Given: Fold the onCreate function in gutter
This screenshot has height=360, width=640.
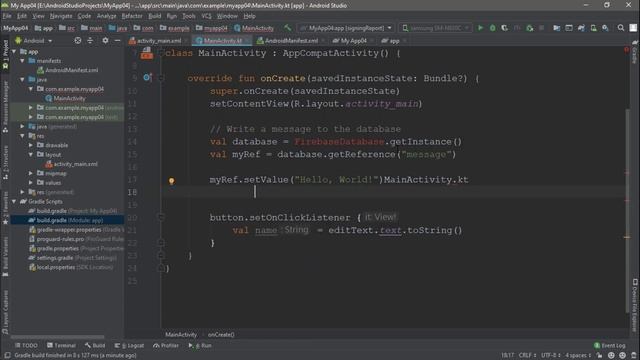Looking at the screenshot, I should pos(161,78).
